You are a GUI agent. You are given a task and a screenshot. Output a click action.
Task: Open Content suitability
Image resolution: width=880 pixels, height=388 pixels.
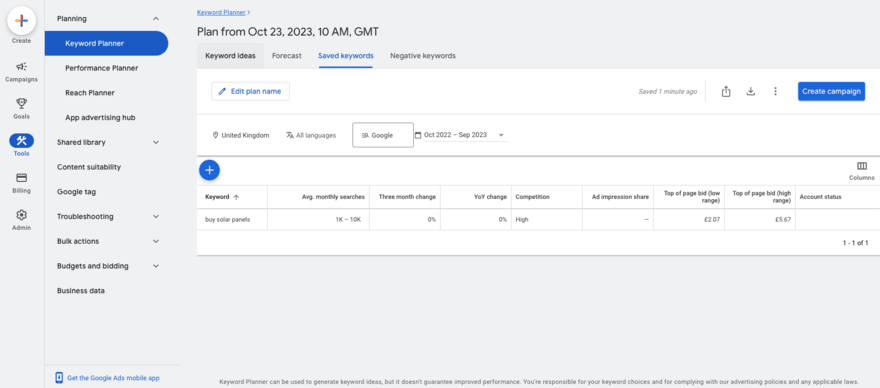click(x=89, y=167)
